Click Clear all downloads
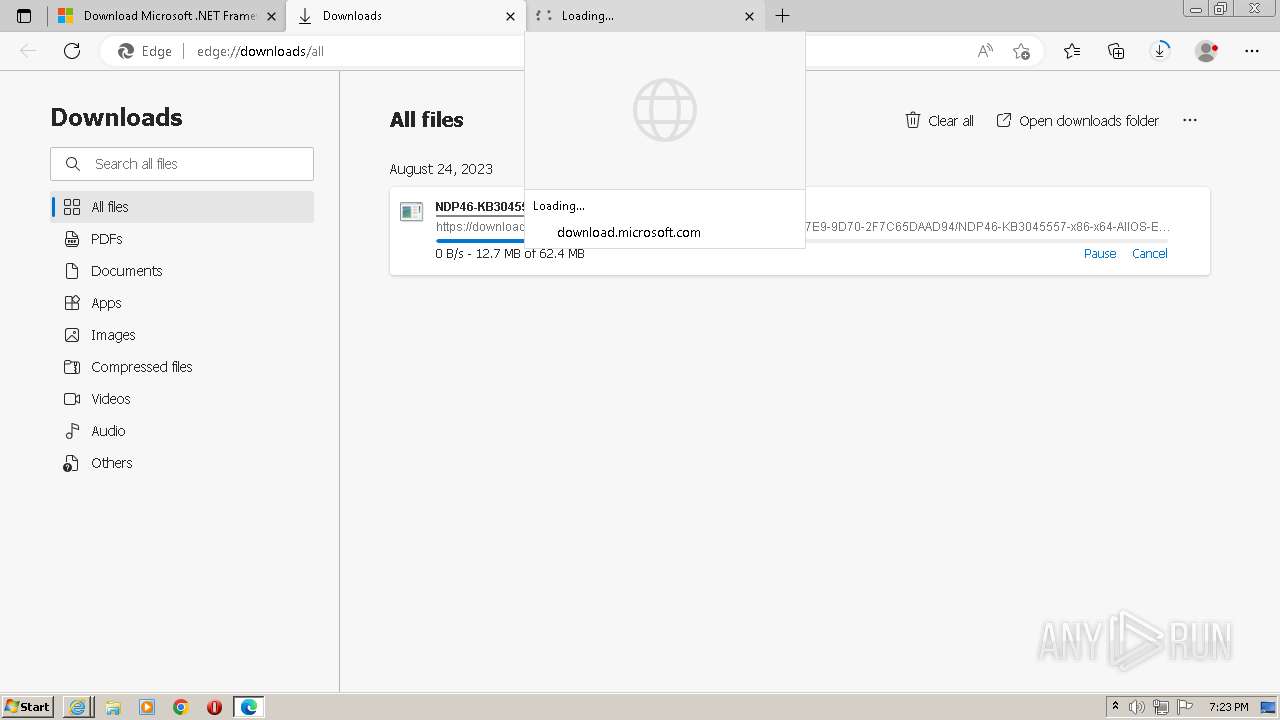The width and height of the screenshot is (1280, 720). click(x=939, y=120)
